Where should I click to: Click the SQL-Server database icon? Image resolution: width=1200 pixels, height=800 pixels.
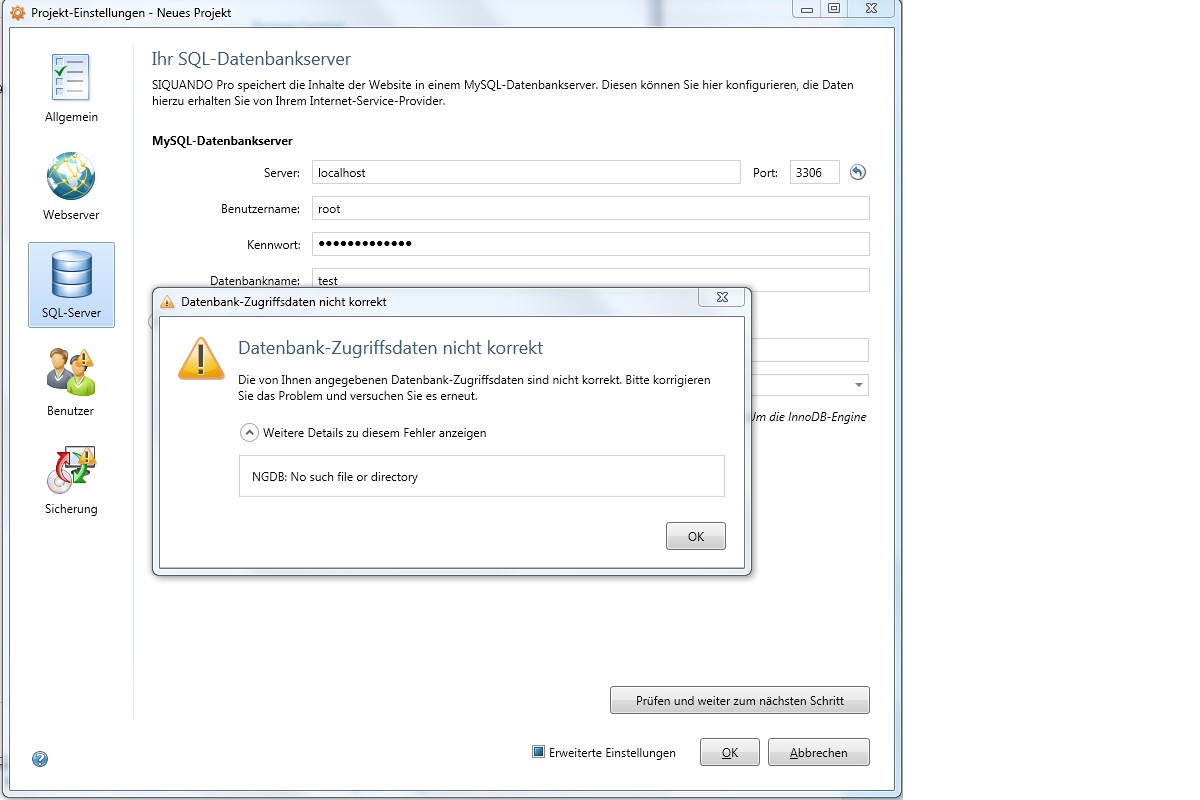click(71, 275)
